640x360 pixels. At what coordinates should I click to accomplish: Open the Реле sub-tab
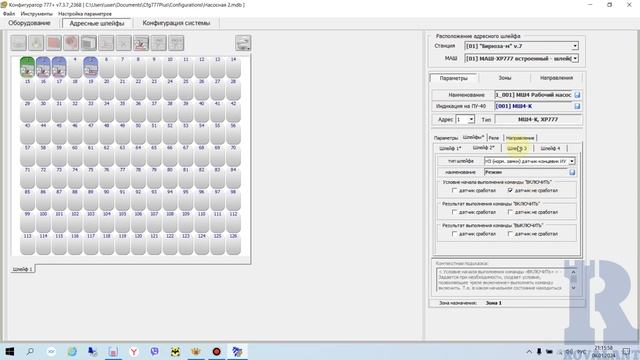coord(494,138)
